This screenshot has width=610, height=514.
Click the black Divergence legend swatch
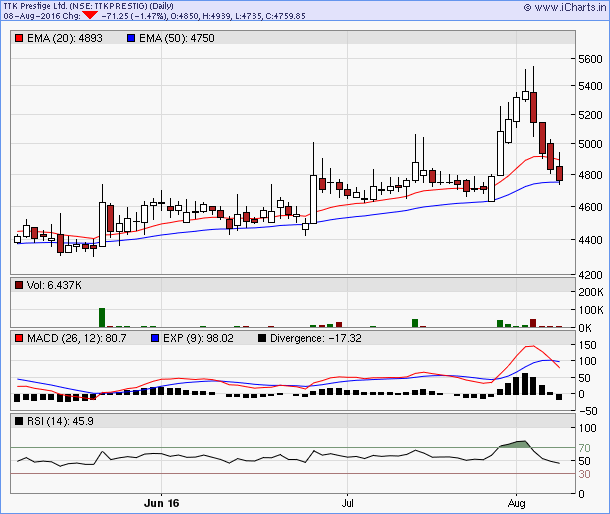(x=262, y=338)
